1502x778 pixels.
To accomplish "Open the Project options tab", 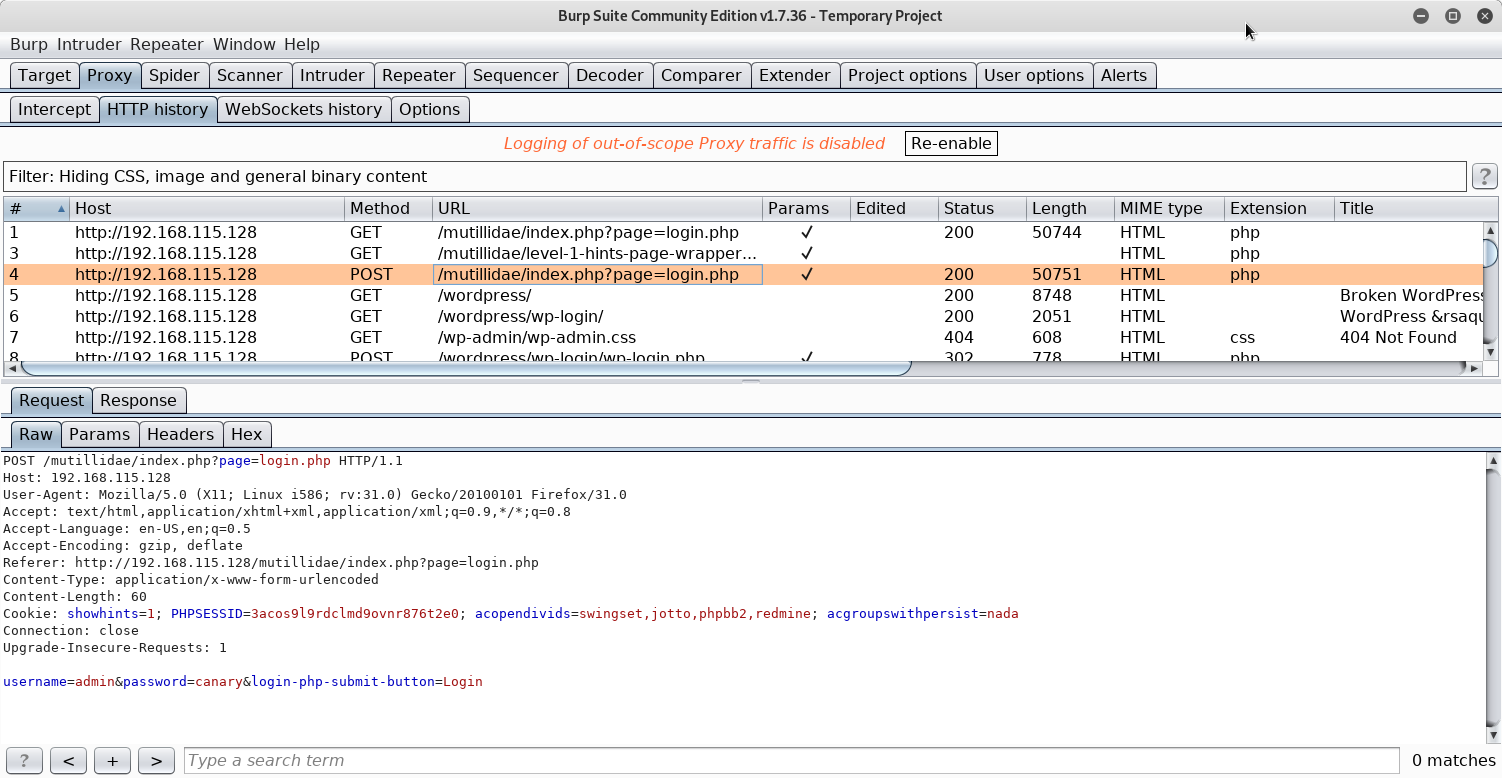I will point(908,76).
